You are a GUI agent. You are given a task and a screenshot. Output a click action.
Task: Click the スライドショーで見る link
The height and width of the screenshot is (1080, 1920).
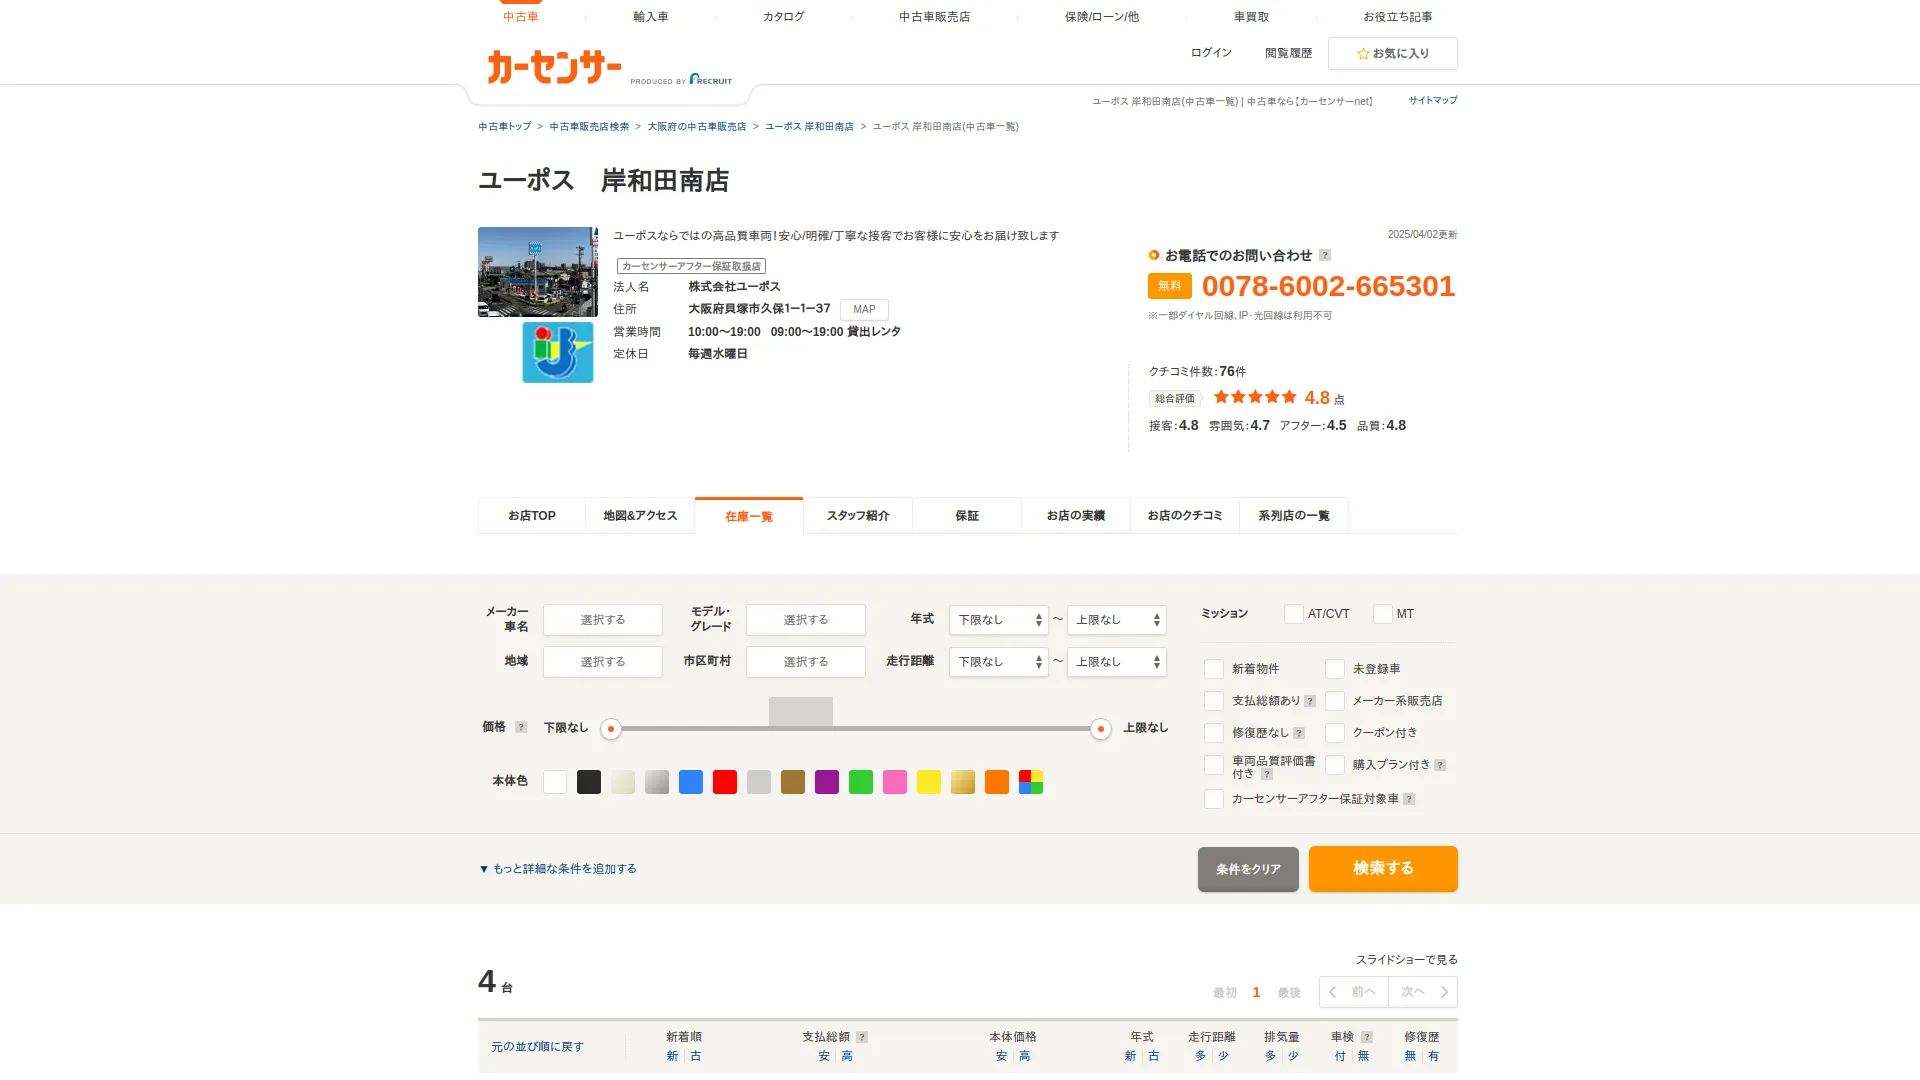[1406, 960]
